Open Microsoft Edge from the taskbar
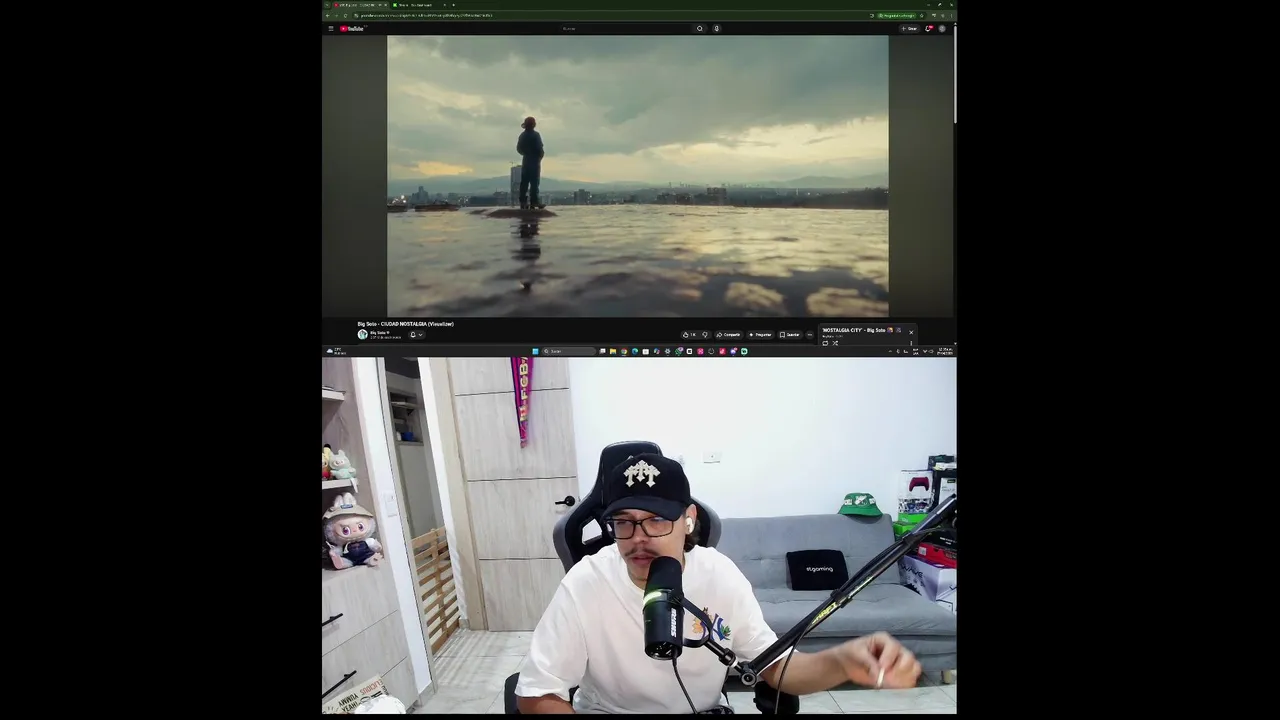 coord(634,351)
